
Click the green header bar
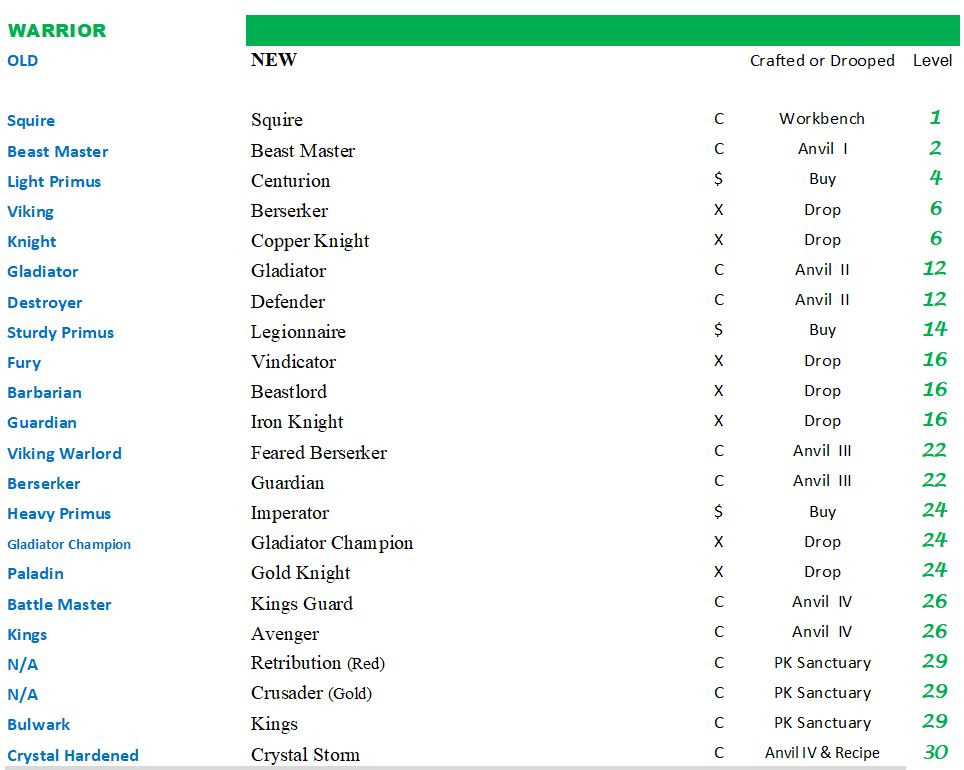pyautogui.click(x=602, y=30)
